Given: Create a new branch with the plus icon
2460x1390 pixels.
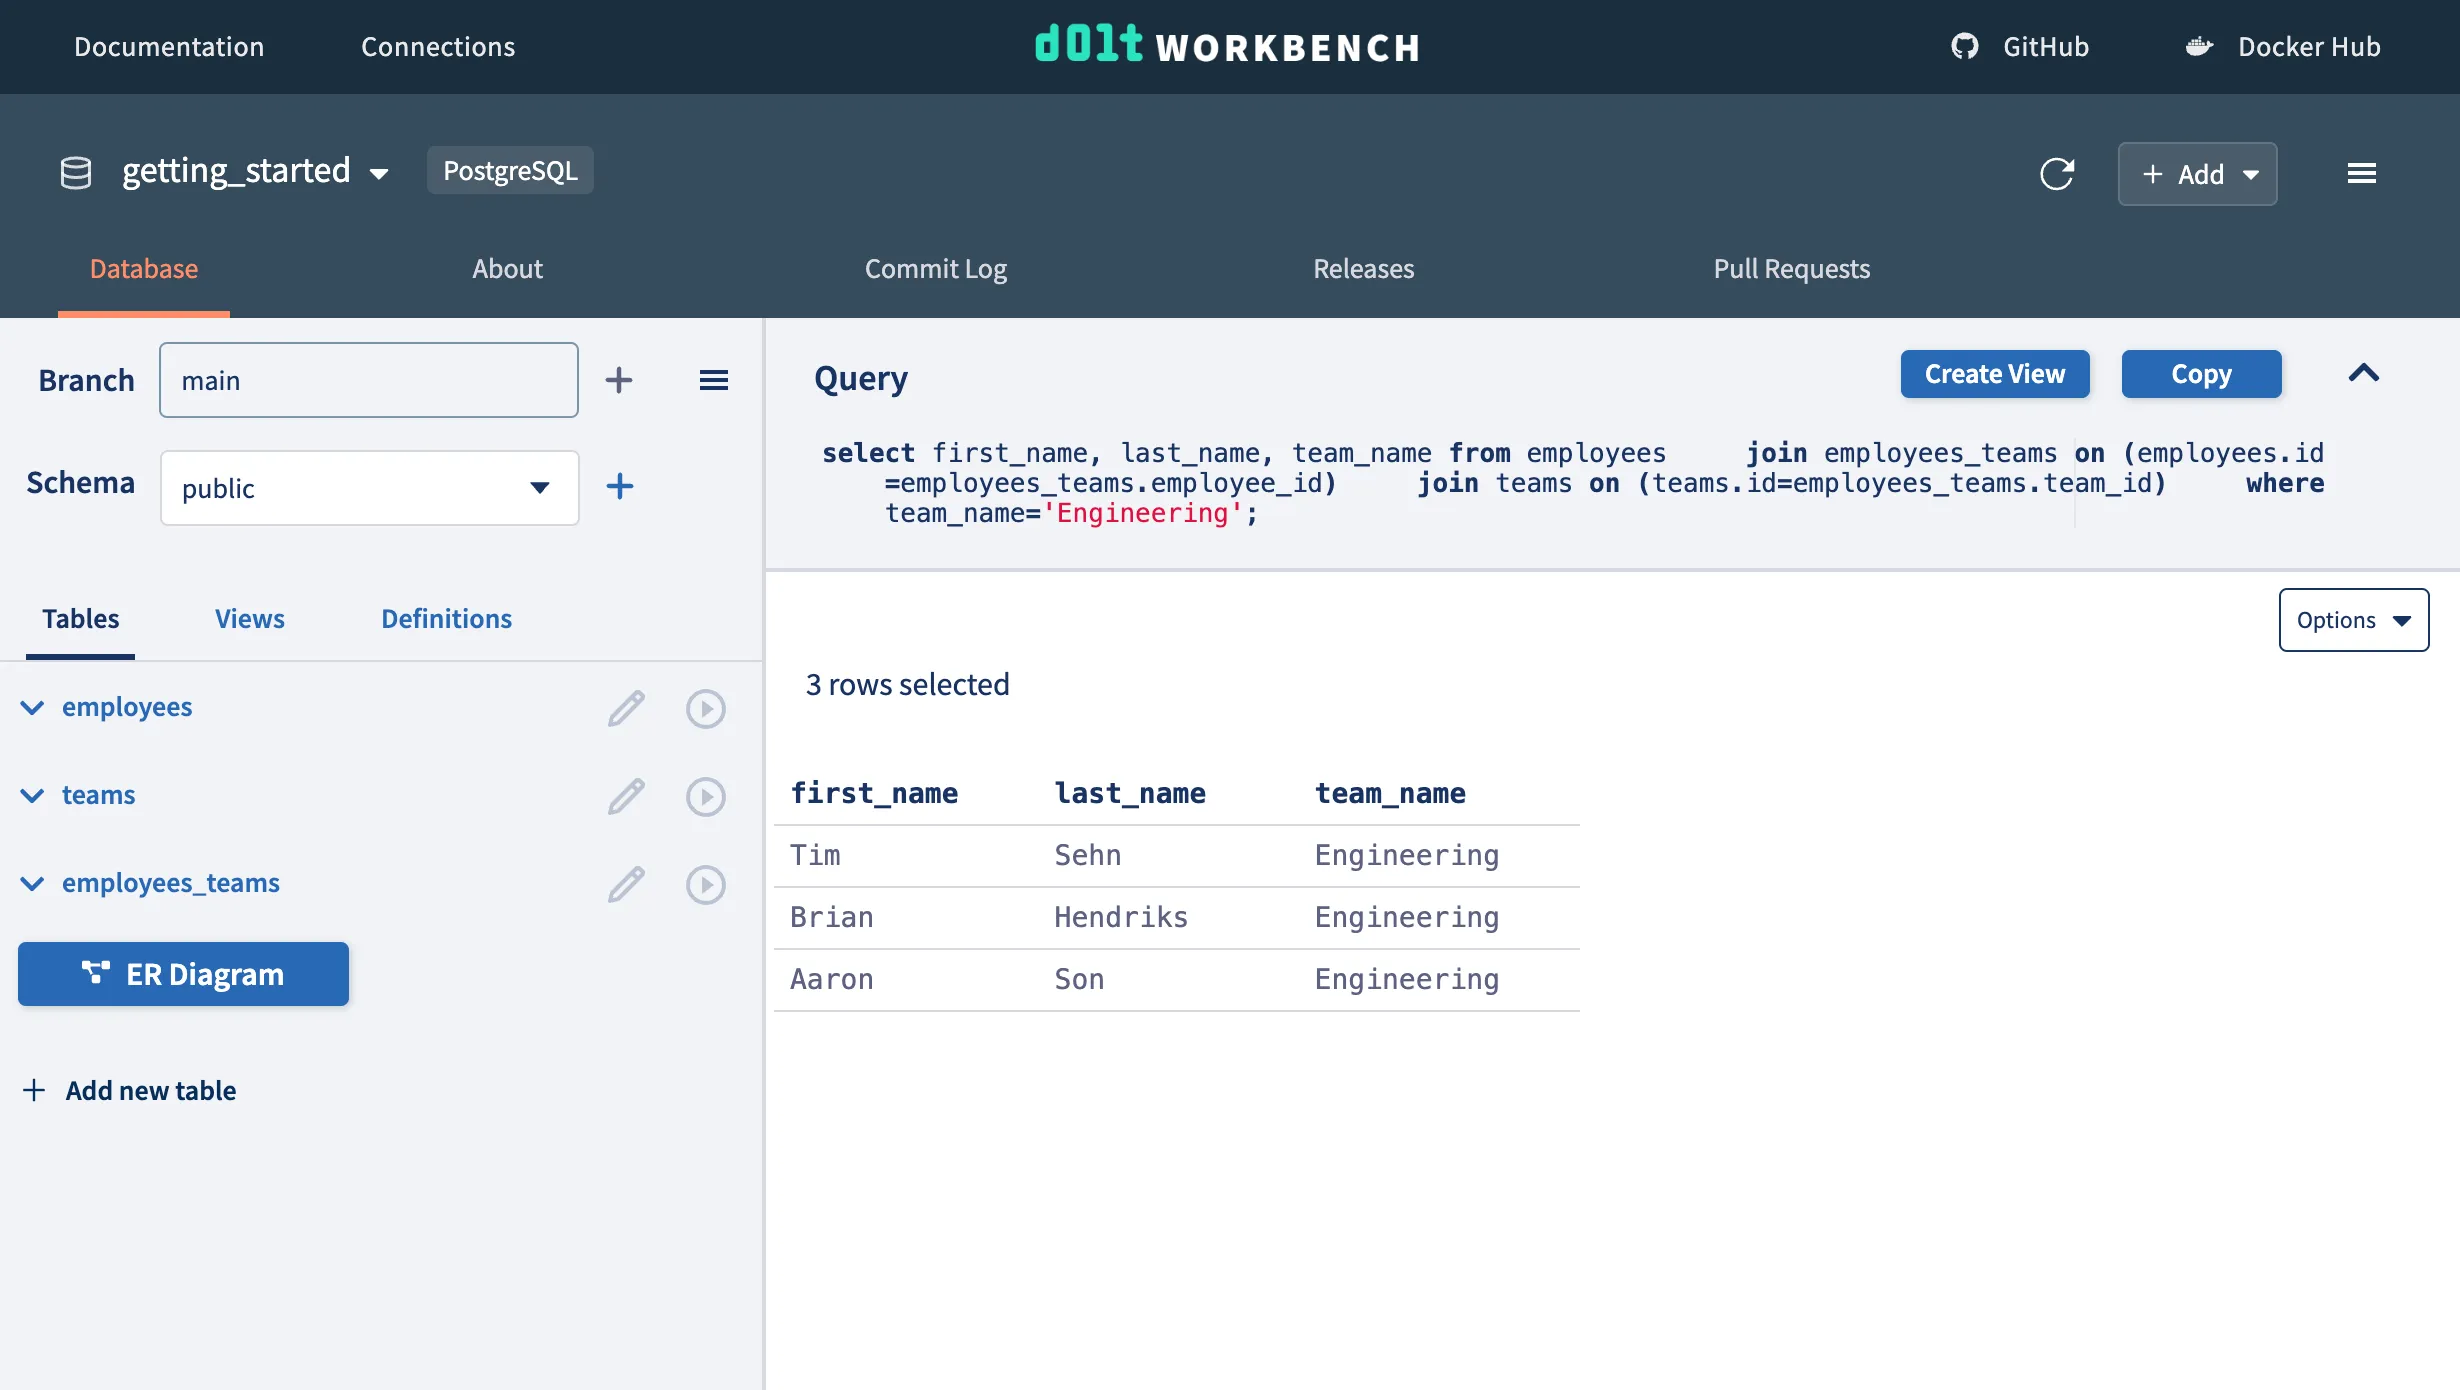Looking at the screenshot, I should (x=620, y=380).
